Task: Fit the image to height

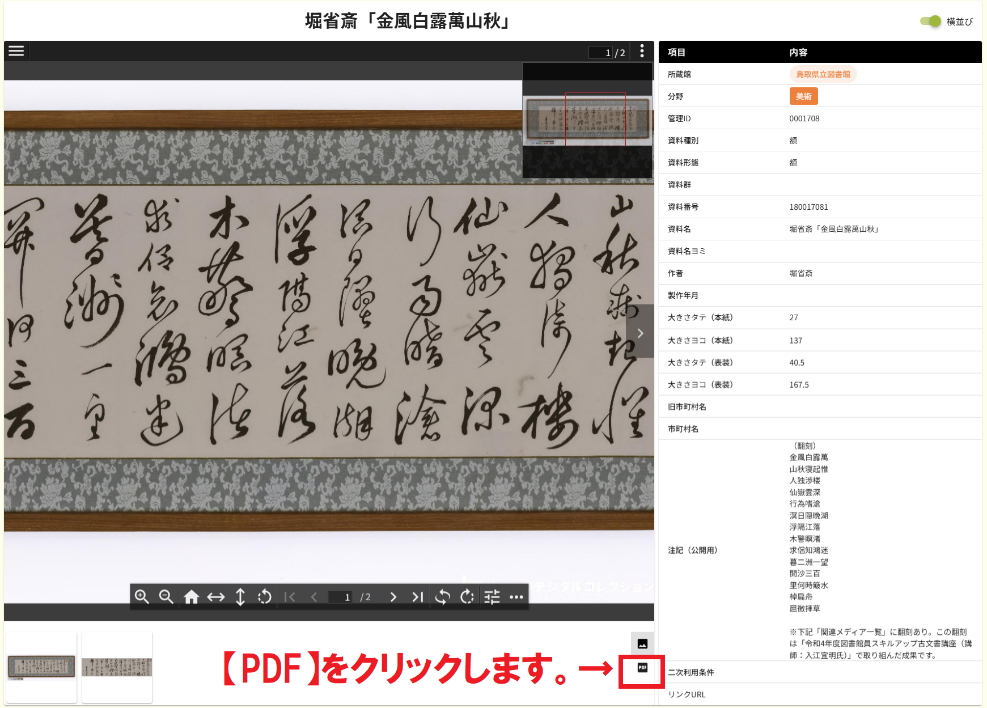Action: [x=238, y=598]
